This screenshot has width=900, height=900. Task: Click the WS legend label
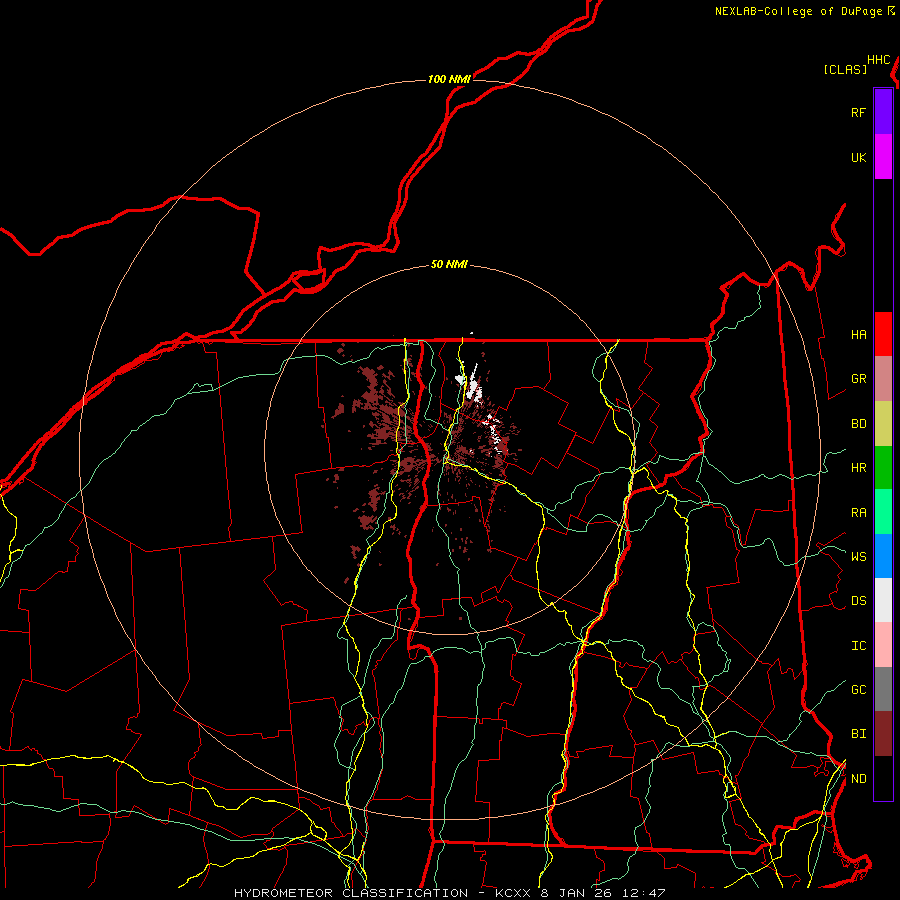tap(858, 556)
